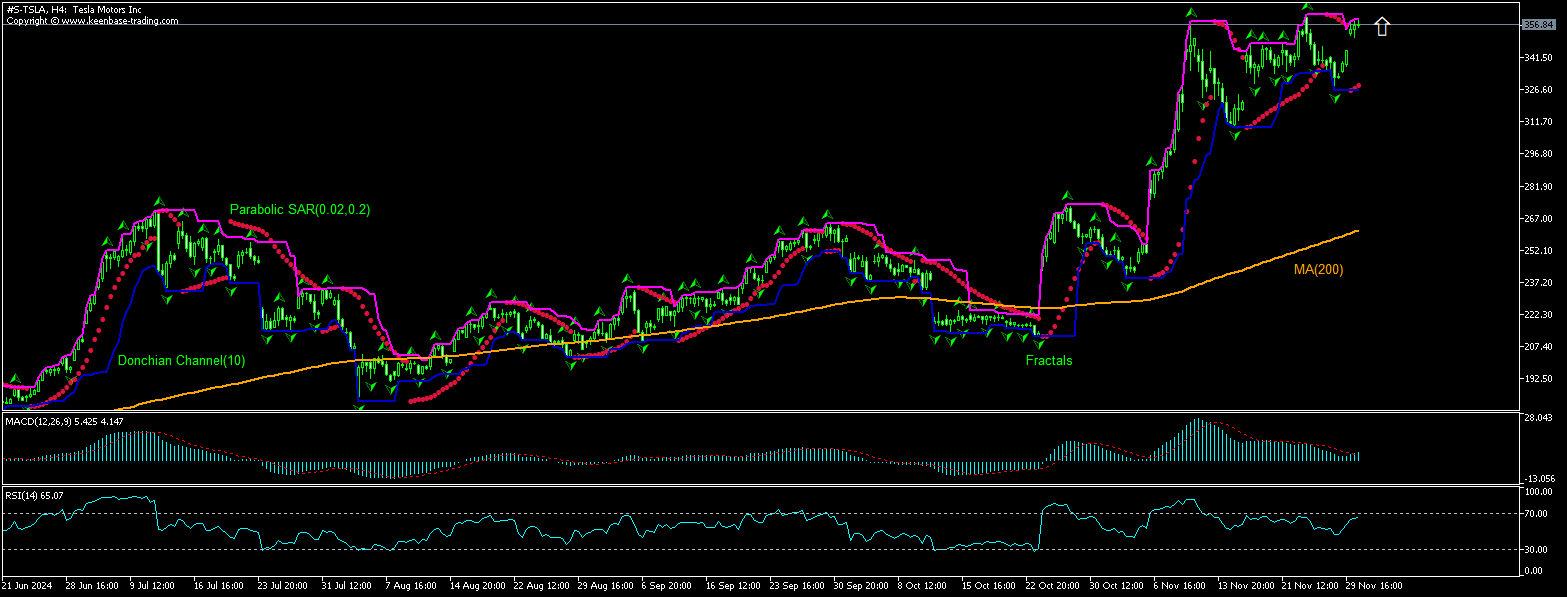This screenshot has width=1567, height=597.
Task: Select the 7 Aug 16:00 date marker
Action: coord(411,583)
